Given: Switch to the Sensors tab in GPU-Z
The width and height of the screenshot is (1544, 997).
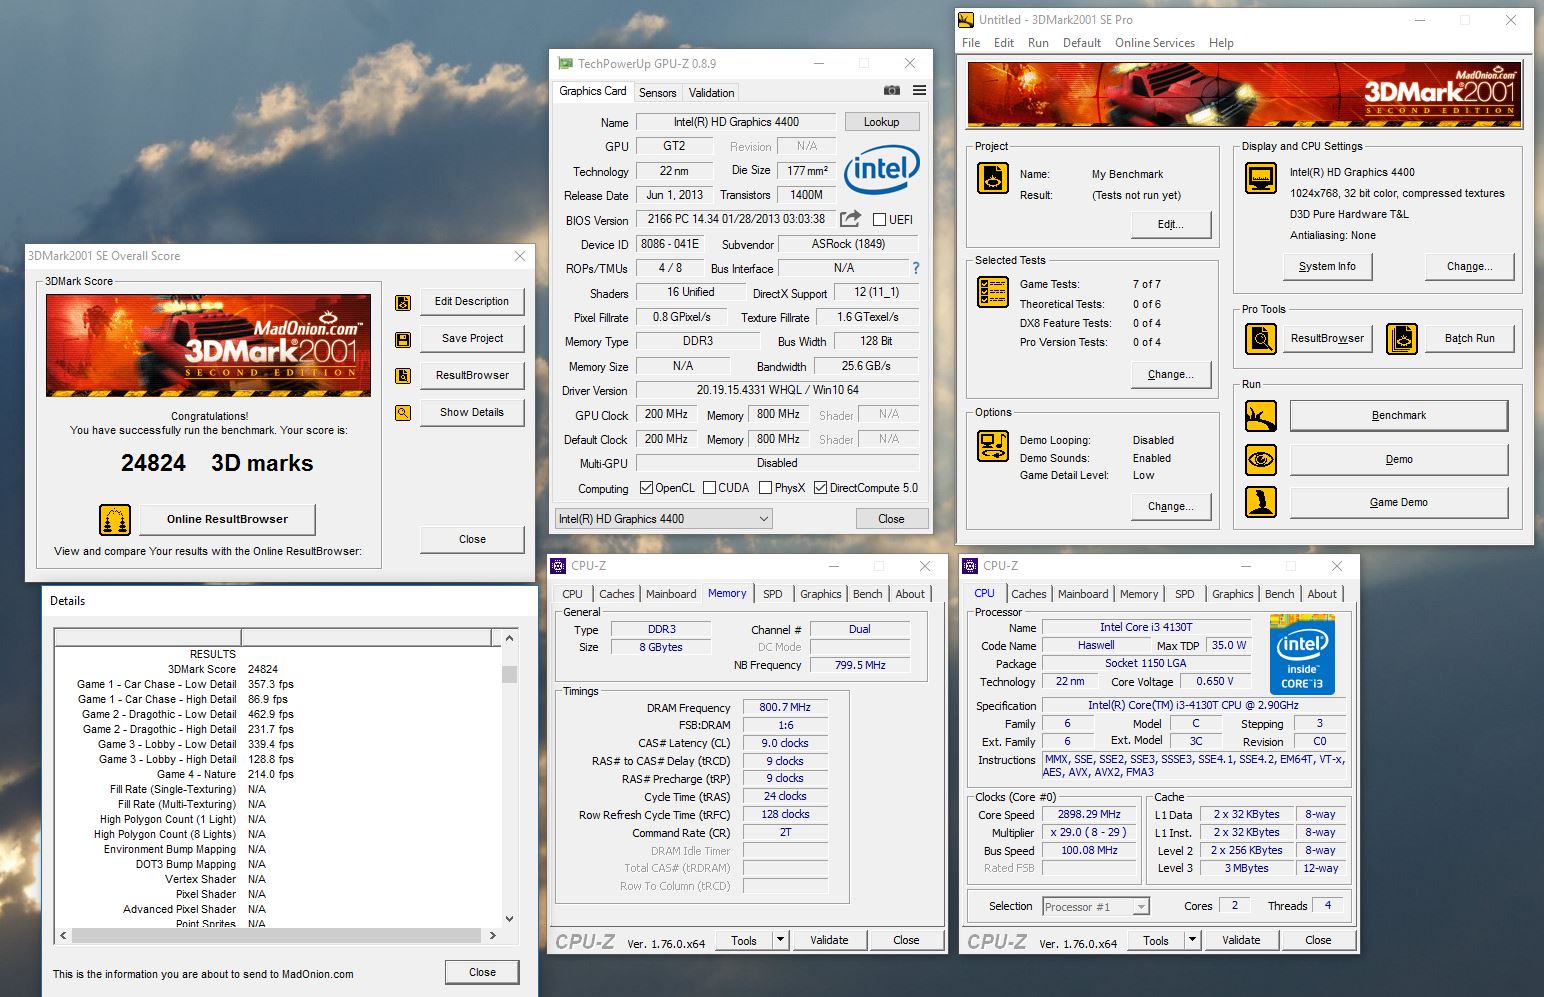Looking at the screenshot, I should pos(657,93).
